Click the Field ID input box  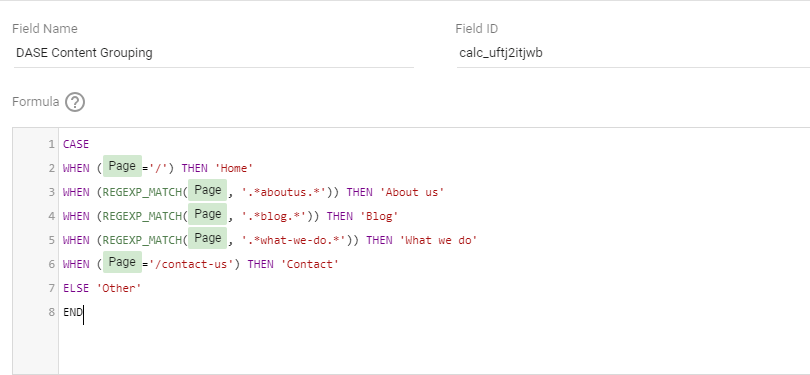pyautogui.click(x=633, y=53)
